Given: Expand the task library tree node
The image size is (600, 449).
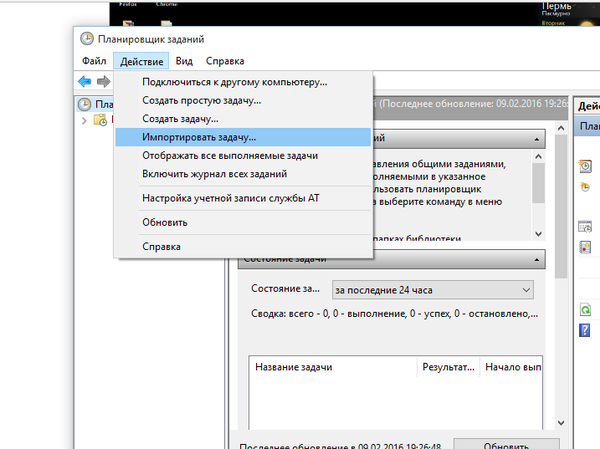Looking at the screenshot, I should 86,120.
